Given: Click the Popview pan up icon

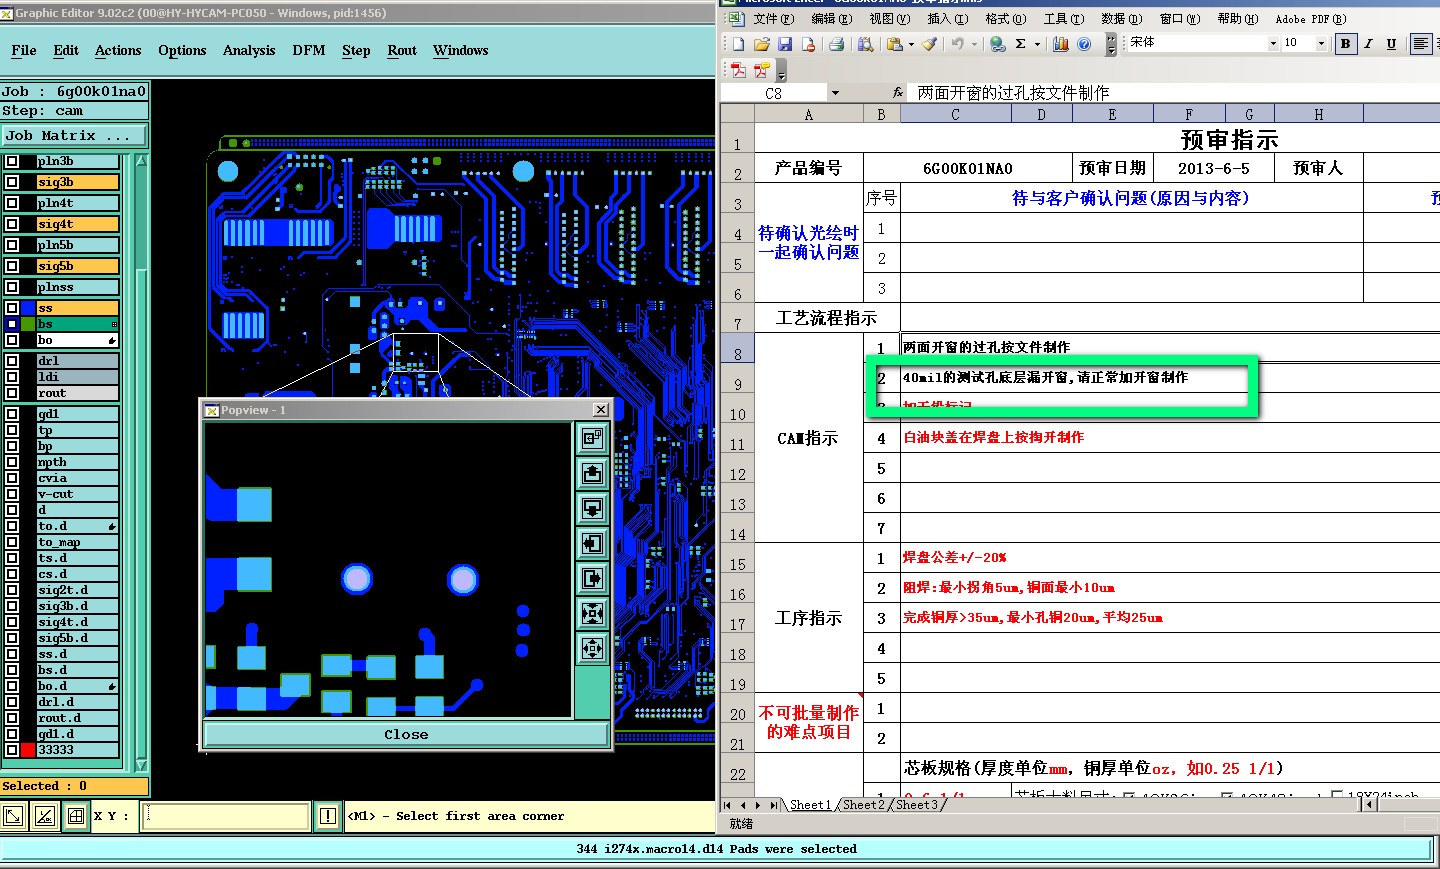Looking at the screenshot, I should 593,473.
